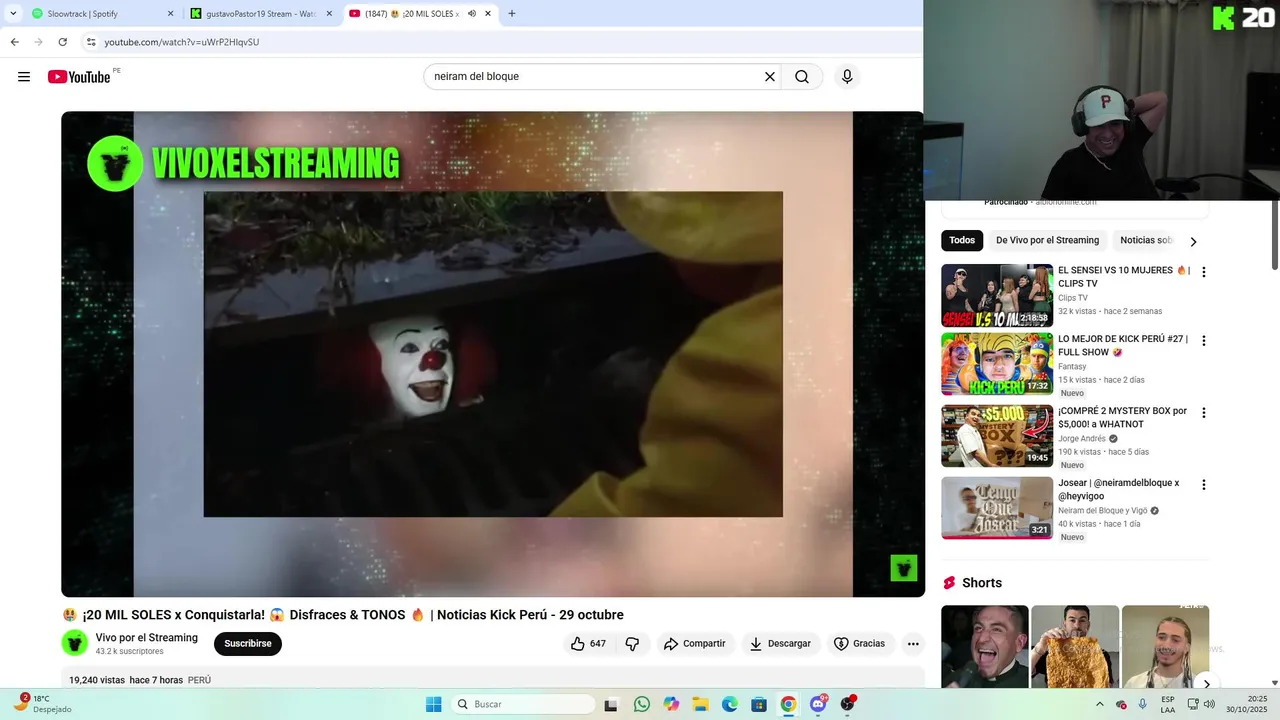Open the Windows Start menu

434,704
